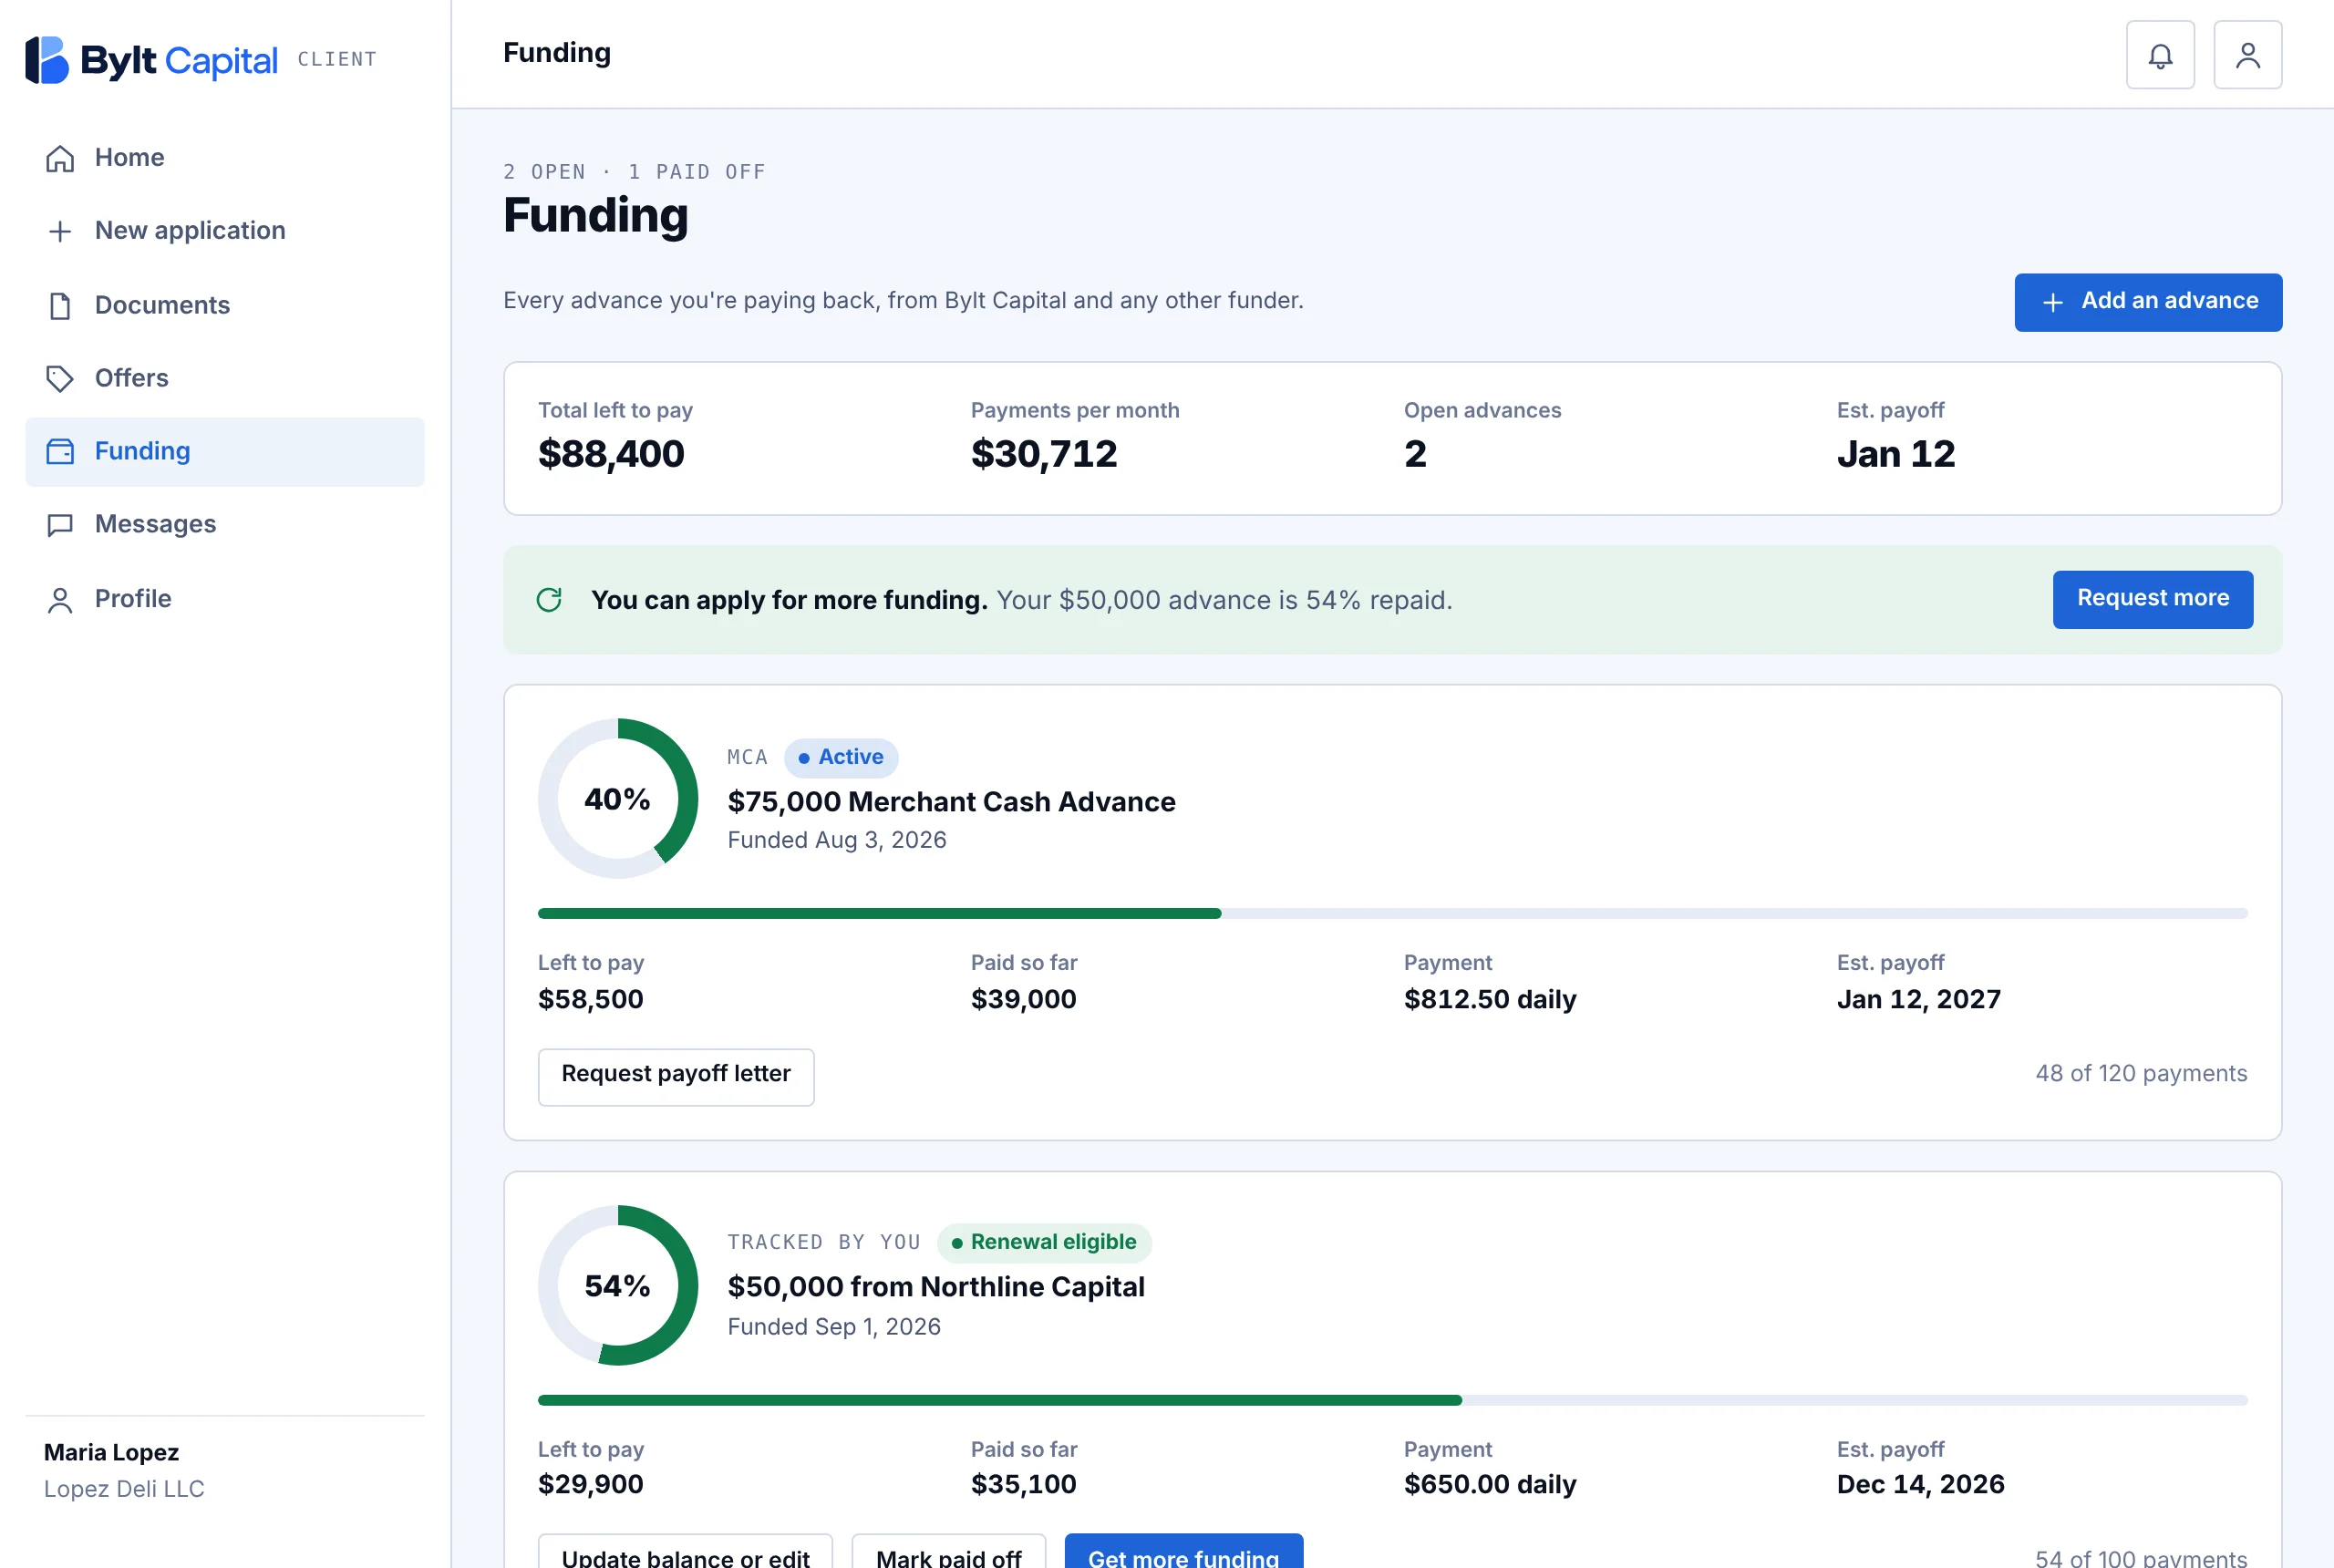Click the Active status badge
Viewport: 2334px width, 1568px height.
(841, 757)
